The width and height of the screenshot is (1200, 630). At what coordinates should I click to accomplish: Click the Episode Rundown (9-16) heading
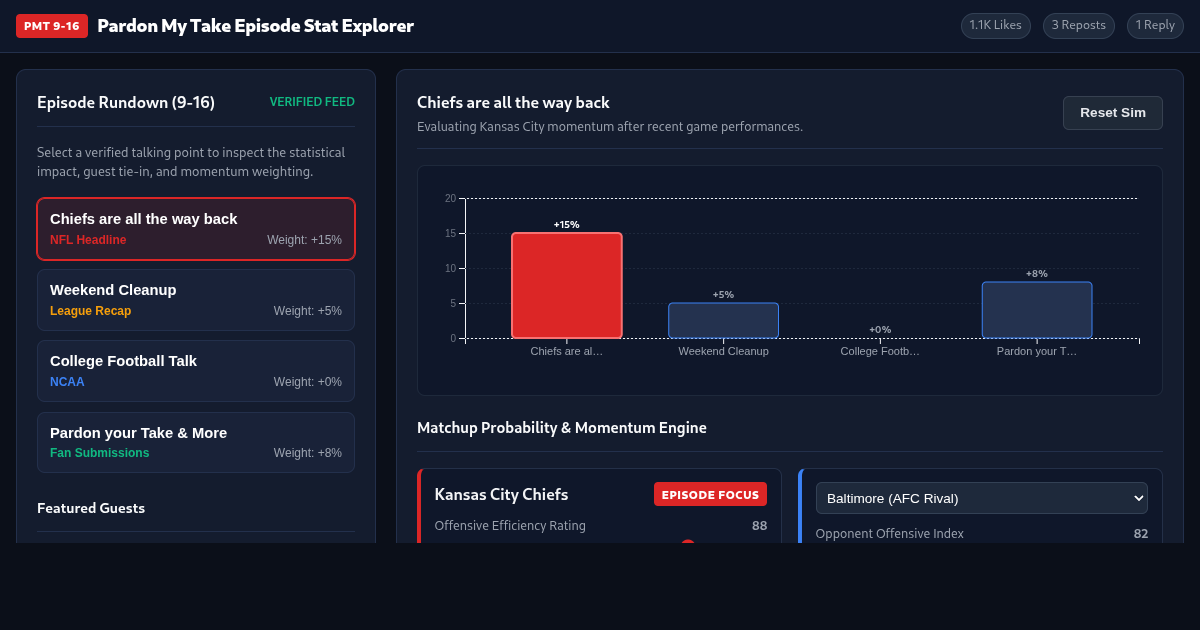[x=126, y=102]
